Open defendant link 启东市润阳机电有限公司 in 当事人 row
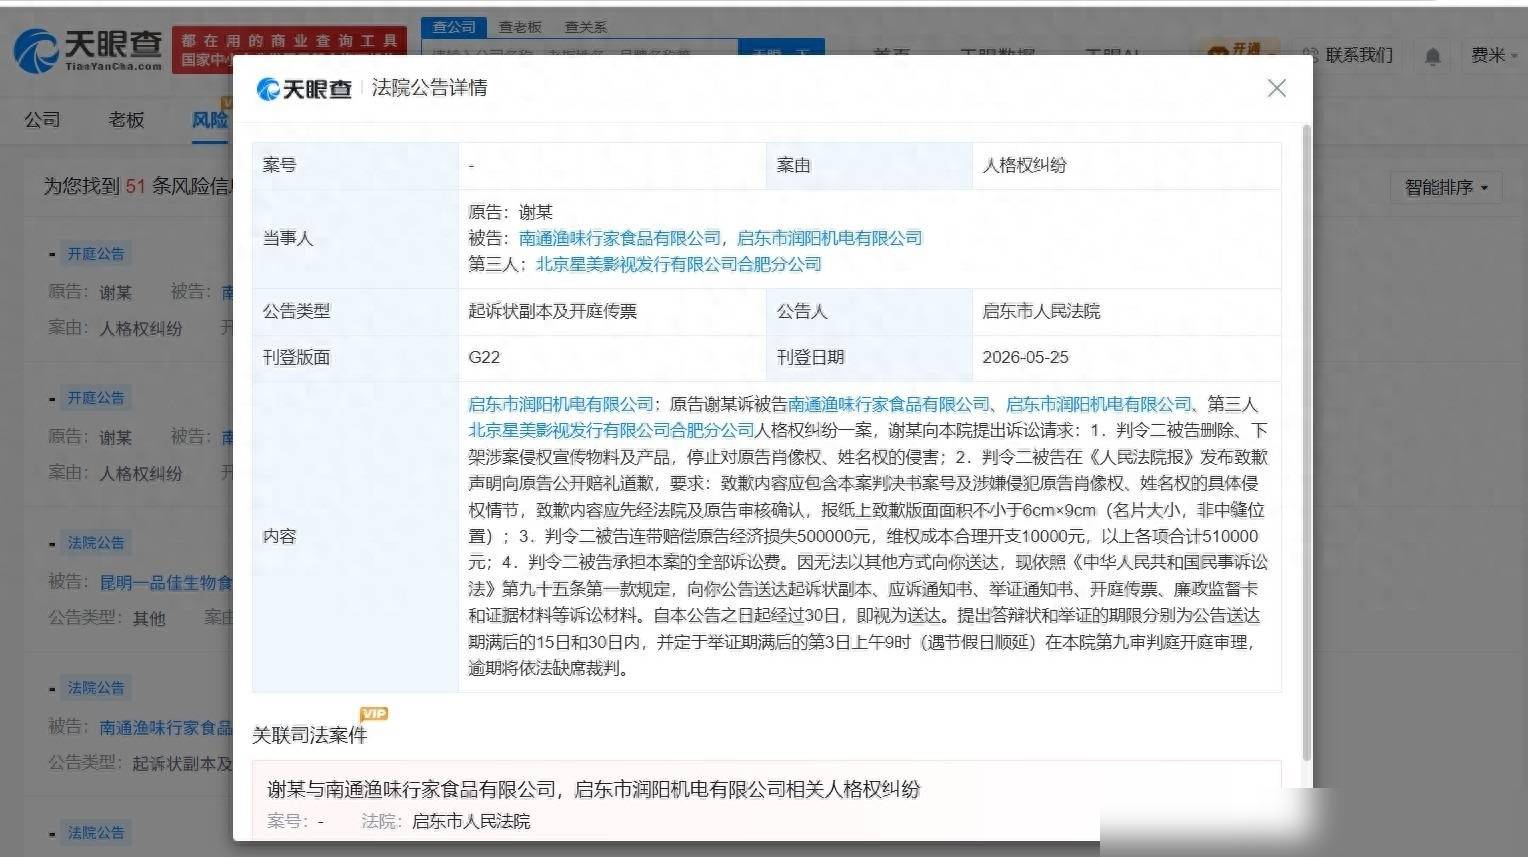The width and height of the screenshot is (1528, 857). point(829,238)
